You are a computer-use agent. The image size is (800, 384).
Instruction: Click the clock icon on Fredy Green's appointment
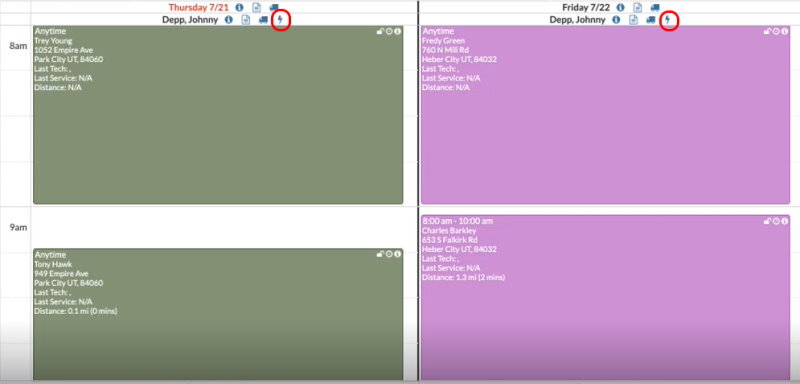point(776,32)
